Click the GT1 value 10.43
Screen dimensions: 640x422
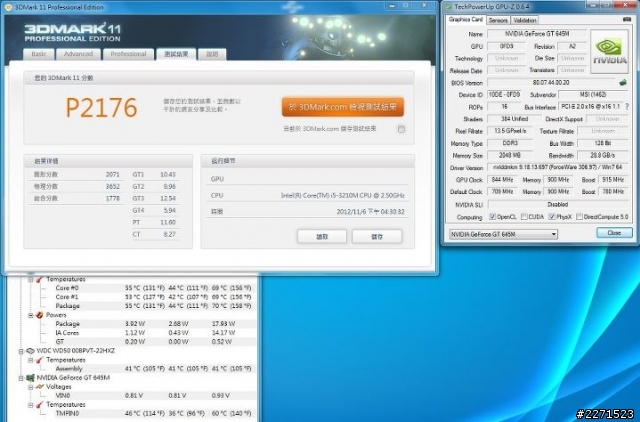pos(167,174)
